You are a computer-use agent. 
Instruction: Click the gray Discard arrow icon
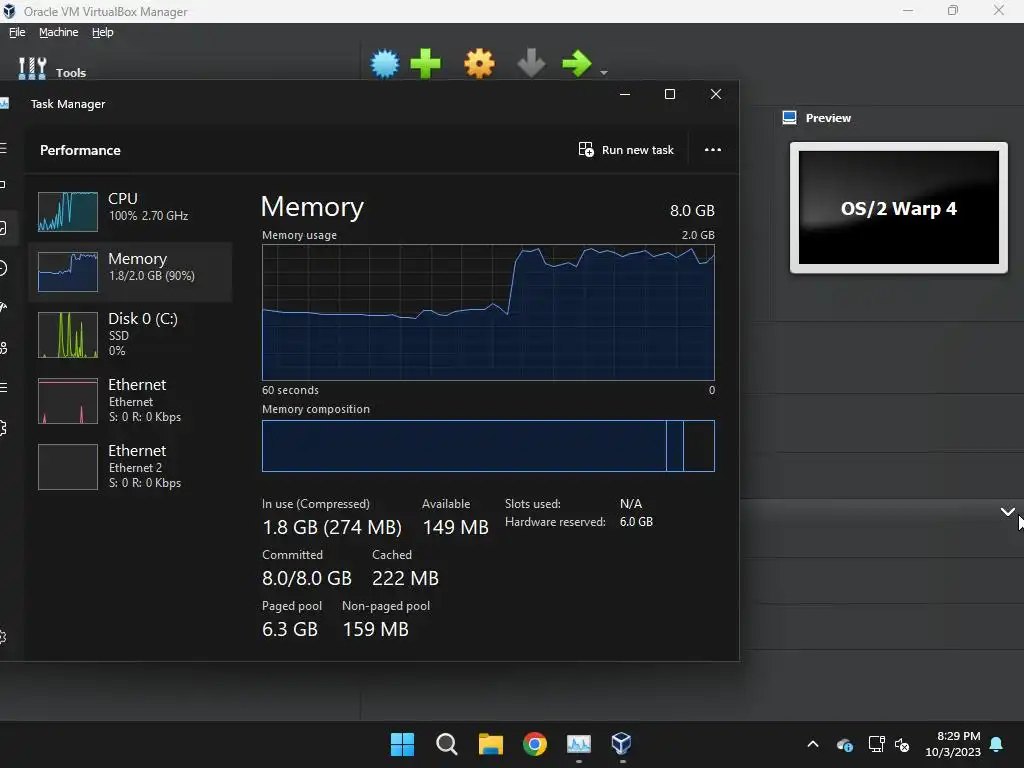(531, 63)
